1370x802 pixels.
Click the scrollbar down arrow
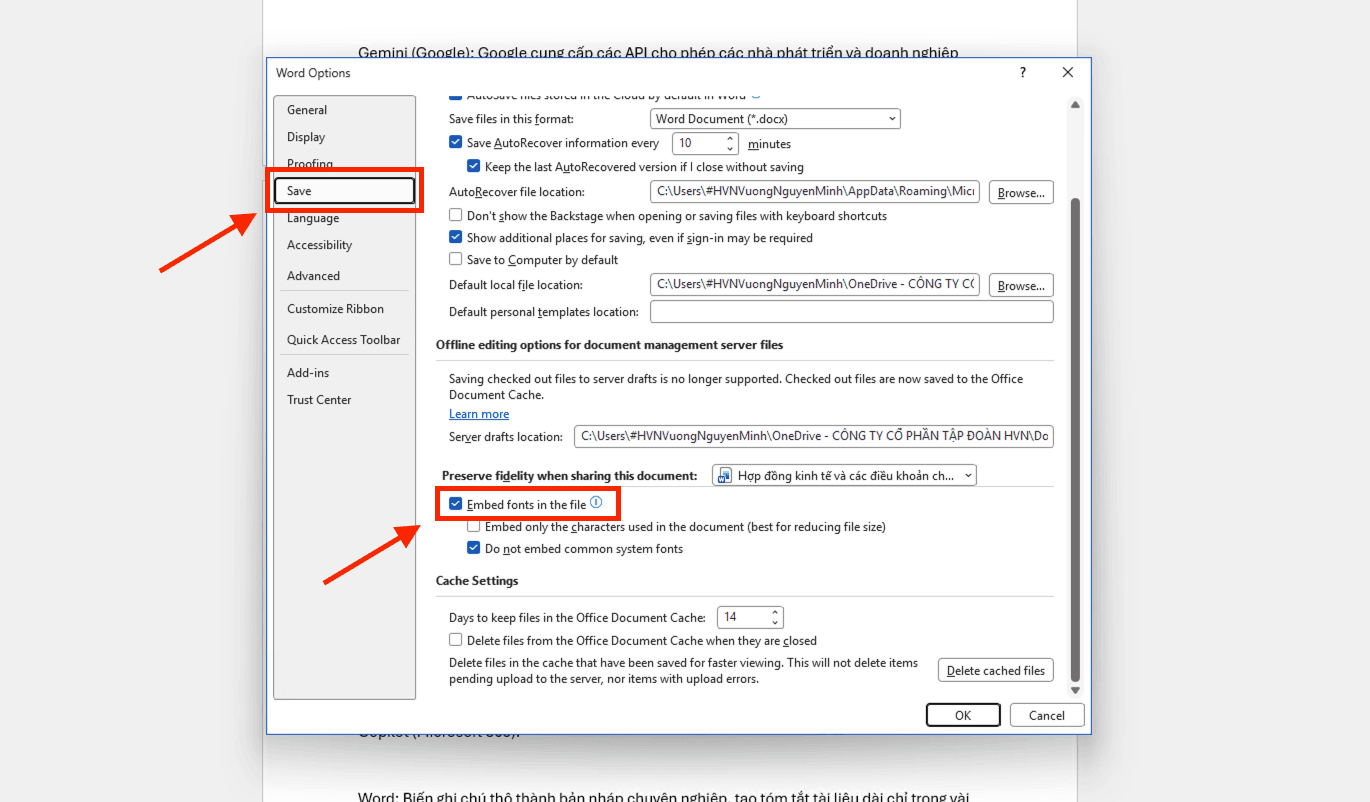pos(1076,690)
